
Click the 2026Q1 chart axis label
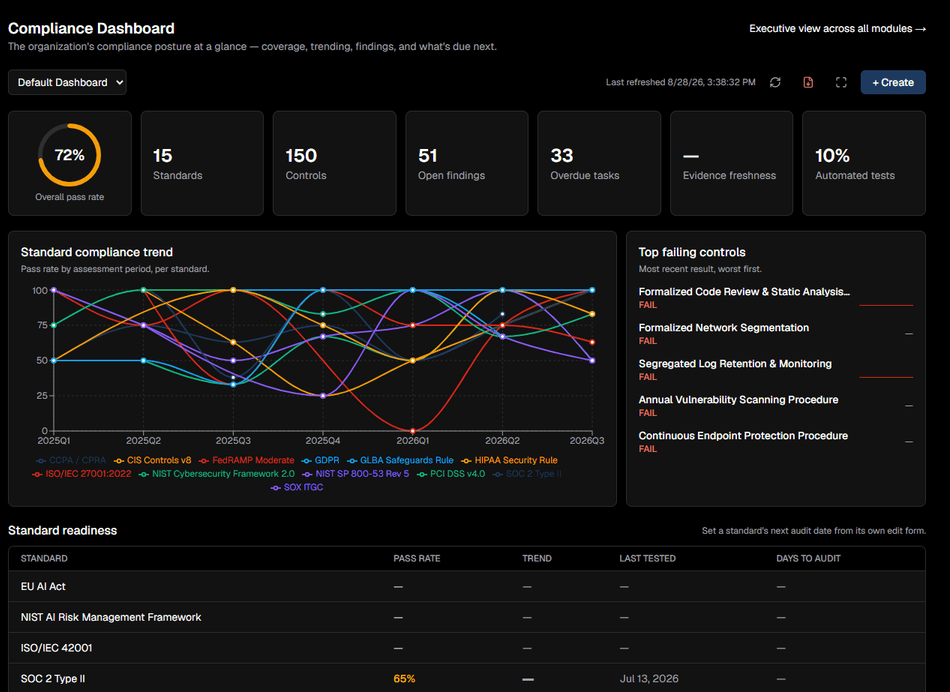coord(413,441)
